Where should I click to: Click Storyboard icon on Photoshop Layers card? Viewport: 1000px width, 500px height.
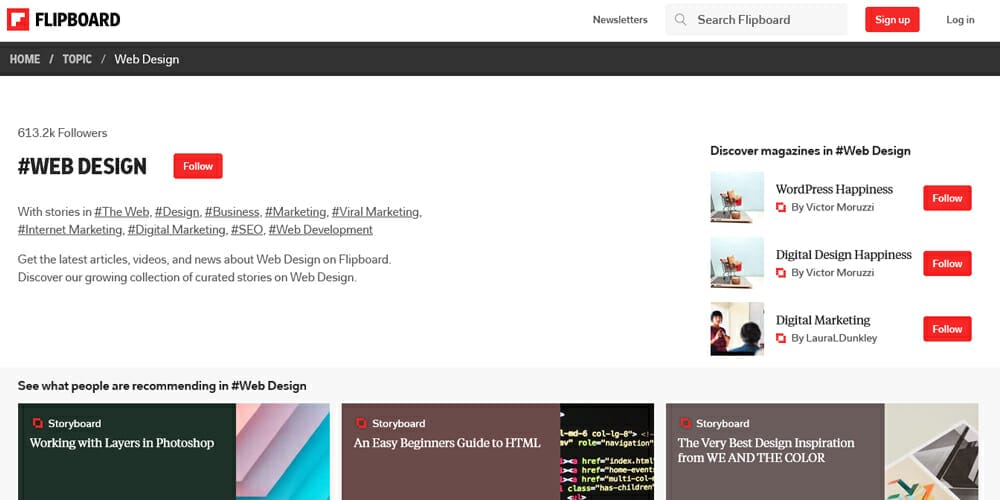click(x=38, y=423)
